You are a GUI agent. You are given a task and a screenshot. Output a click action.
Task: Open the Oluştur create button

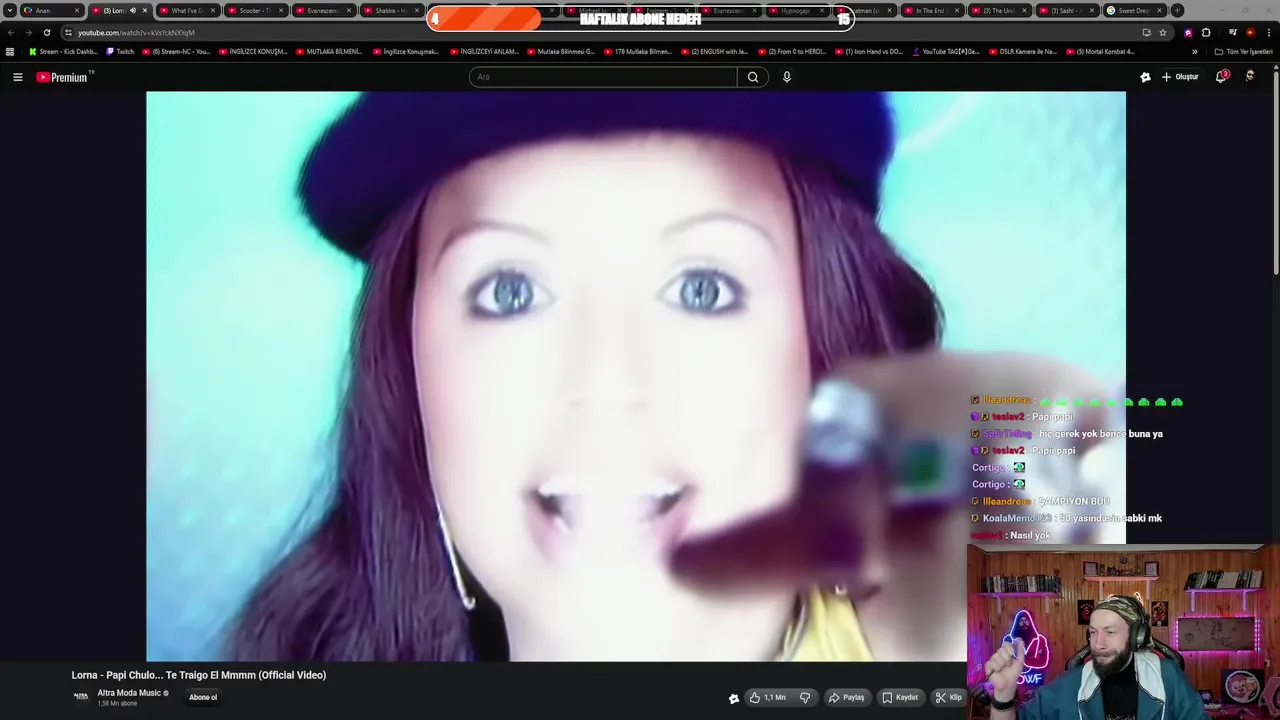[x=1180, y=77]
